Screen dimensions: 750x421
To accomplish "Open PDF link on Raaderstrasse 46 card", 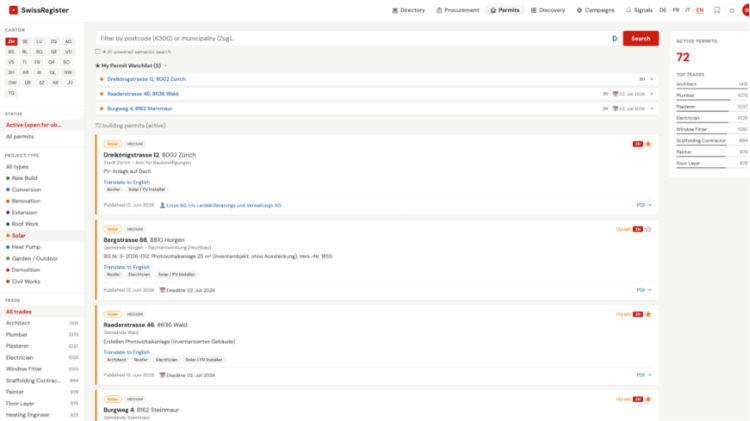I will [644, 375].
